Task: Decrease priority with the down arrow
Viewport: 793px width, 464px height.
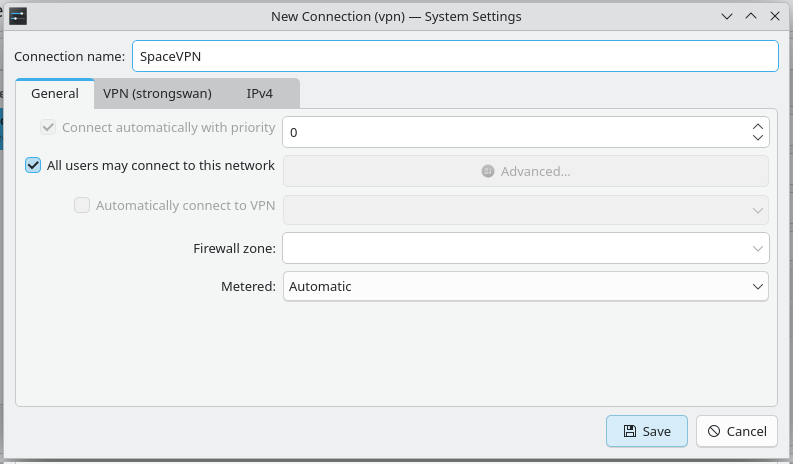Action: pyautogui.click(x=757, y=138)
